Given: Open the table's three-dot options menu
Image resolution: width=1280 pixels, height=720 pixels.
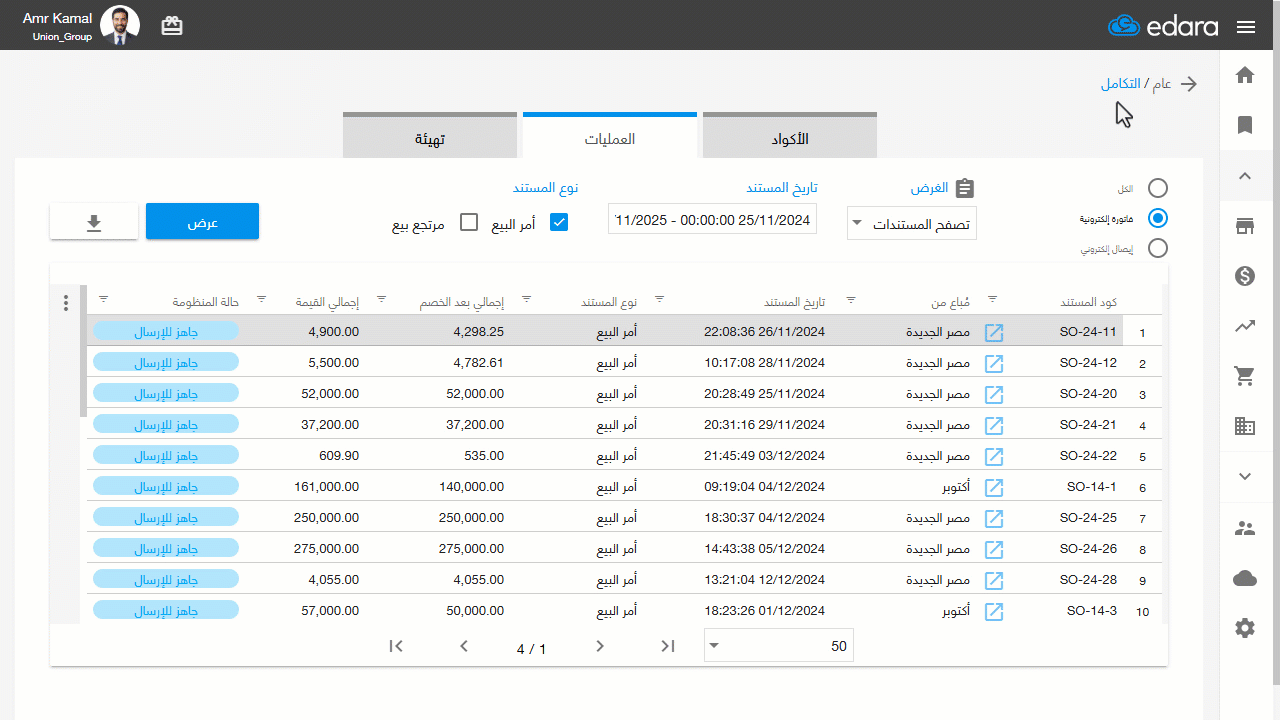Looking at the screenshot, I should point(66,303).
